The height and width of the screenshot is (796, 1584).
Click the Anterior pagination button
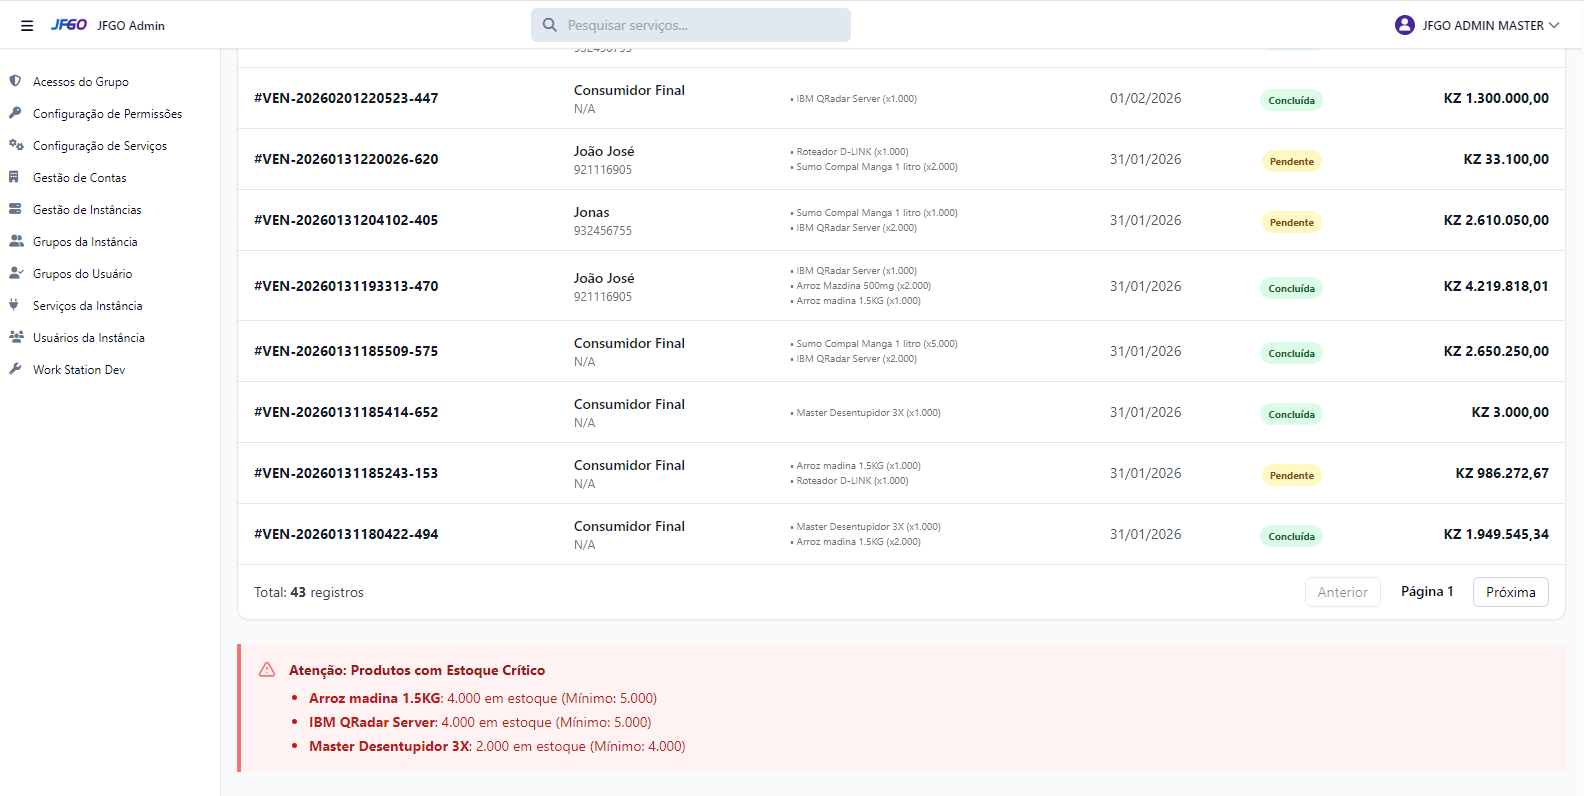[x=1342, y=592]
